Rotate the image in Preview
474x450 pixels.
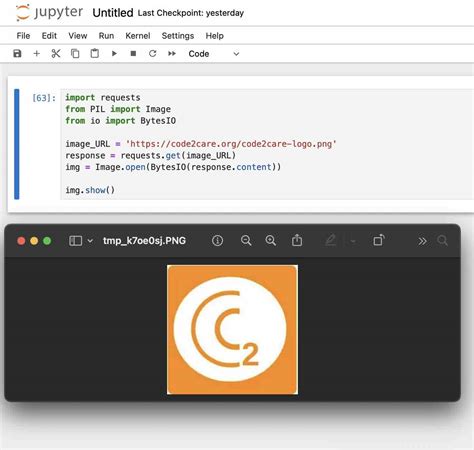[x=379, y=240]
